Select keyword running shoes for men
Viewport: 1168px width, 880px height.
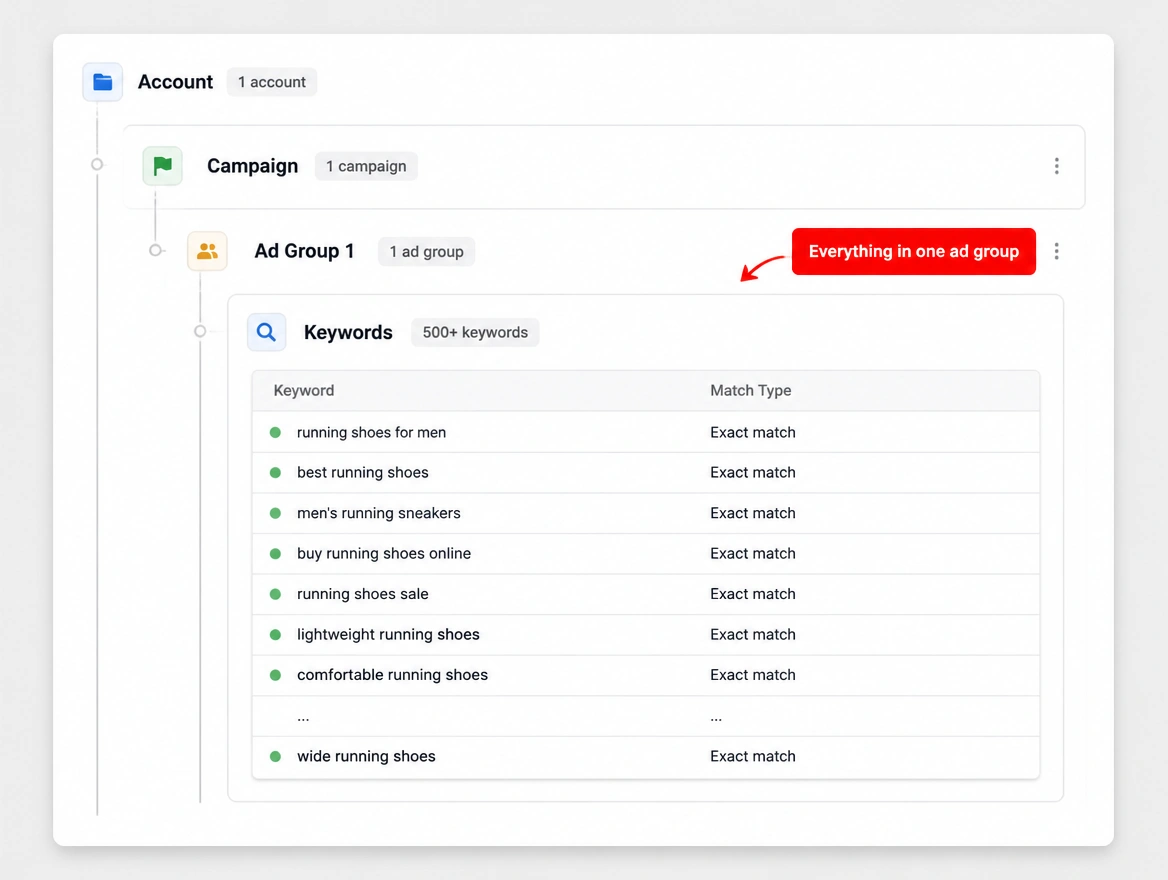pos(371,433)
